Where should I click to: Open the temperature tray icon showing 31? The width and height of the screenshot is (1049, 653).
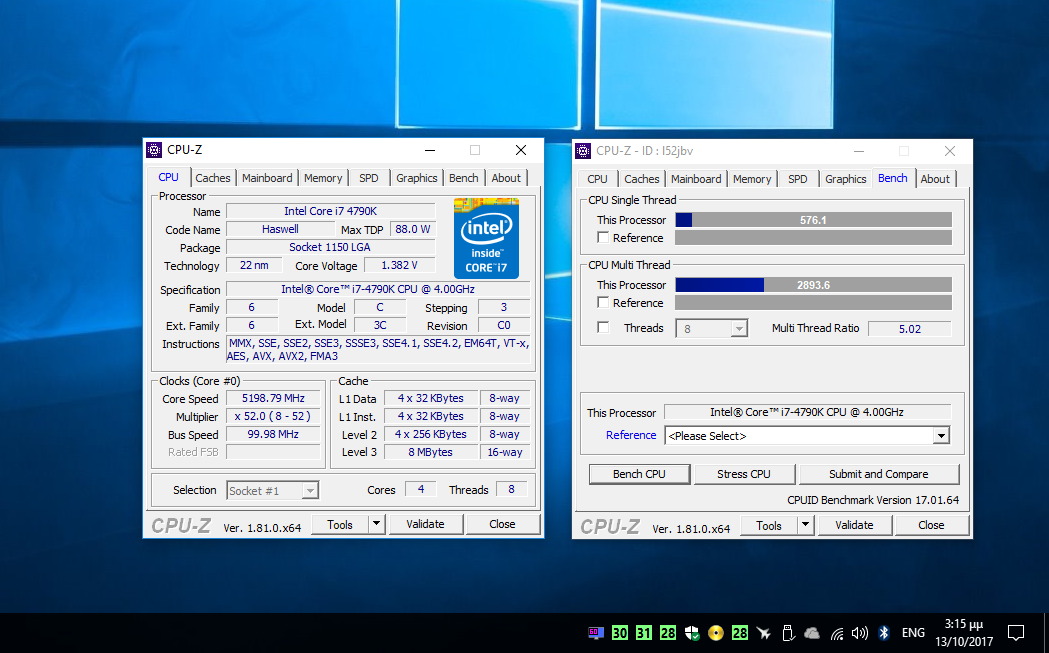coord(644,633)
